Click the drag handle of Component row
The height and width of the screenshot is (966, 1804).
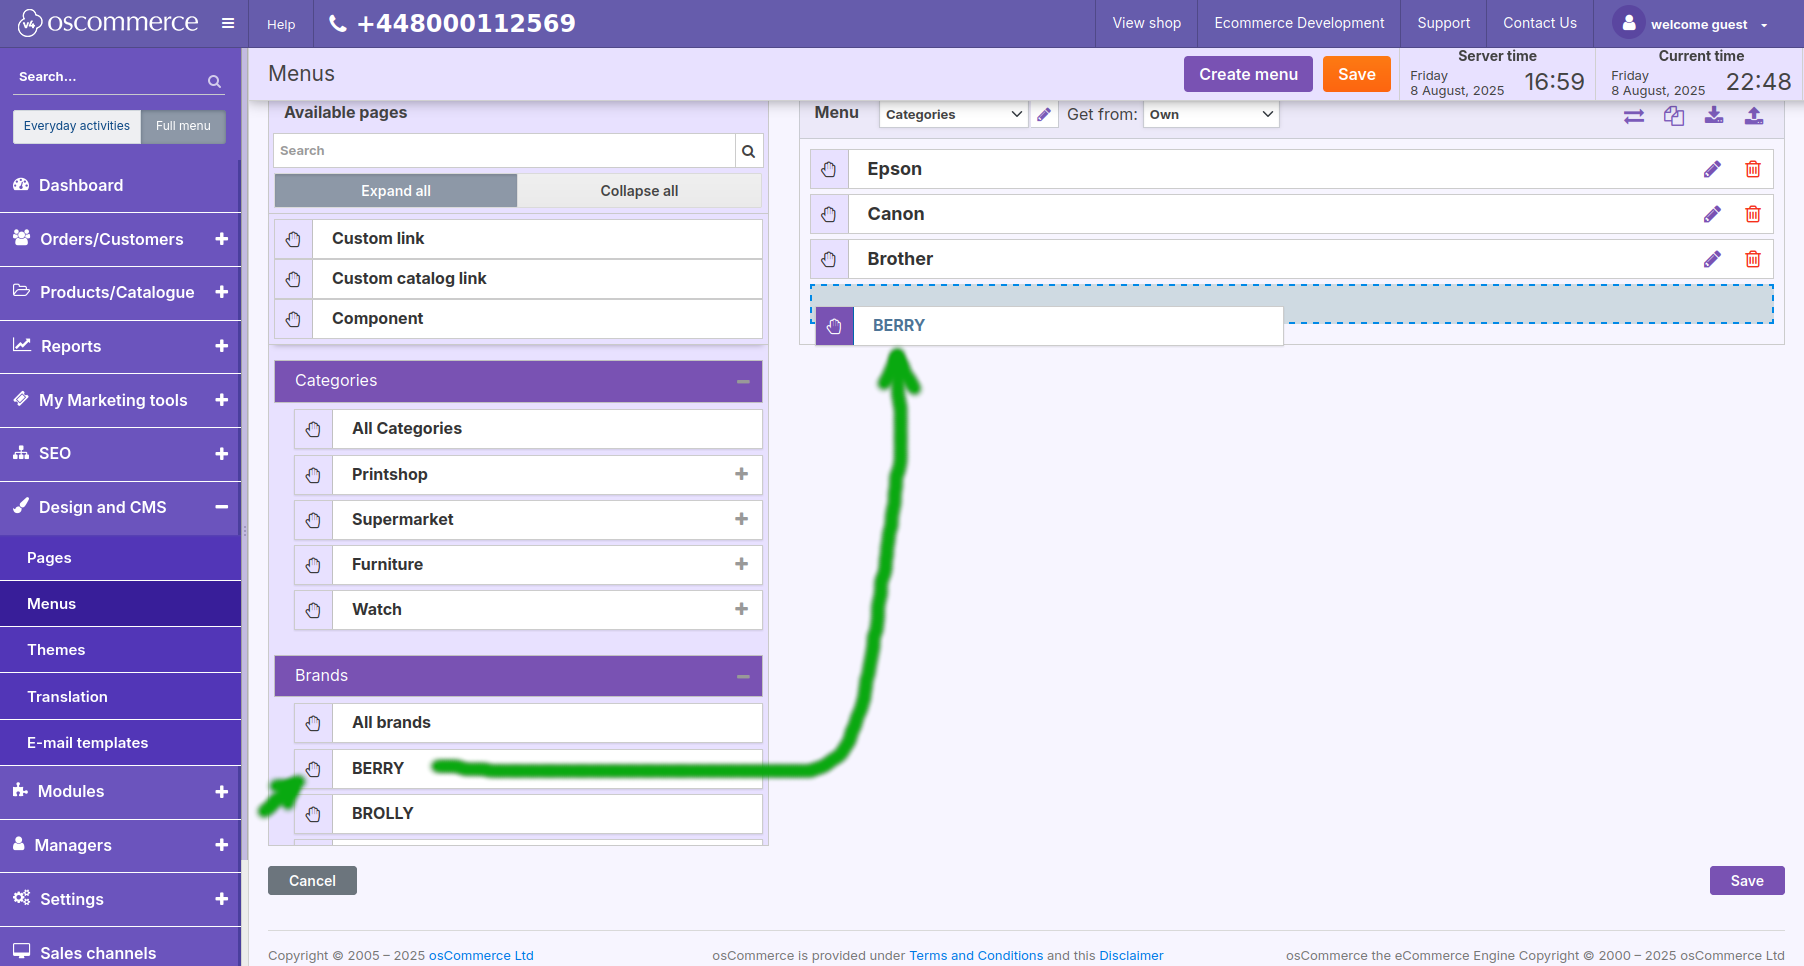(x=293, y=319)
